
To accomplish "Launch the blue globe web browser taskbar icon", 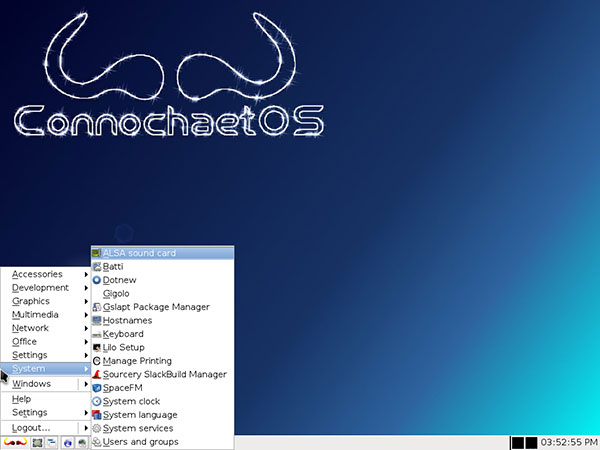I will pos(68,443).
